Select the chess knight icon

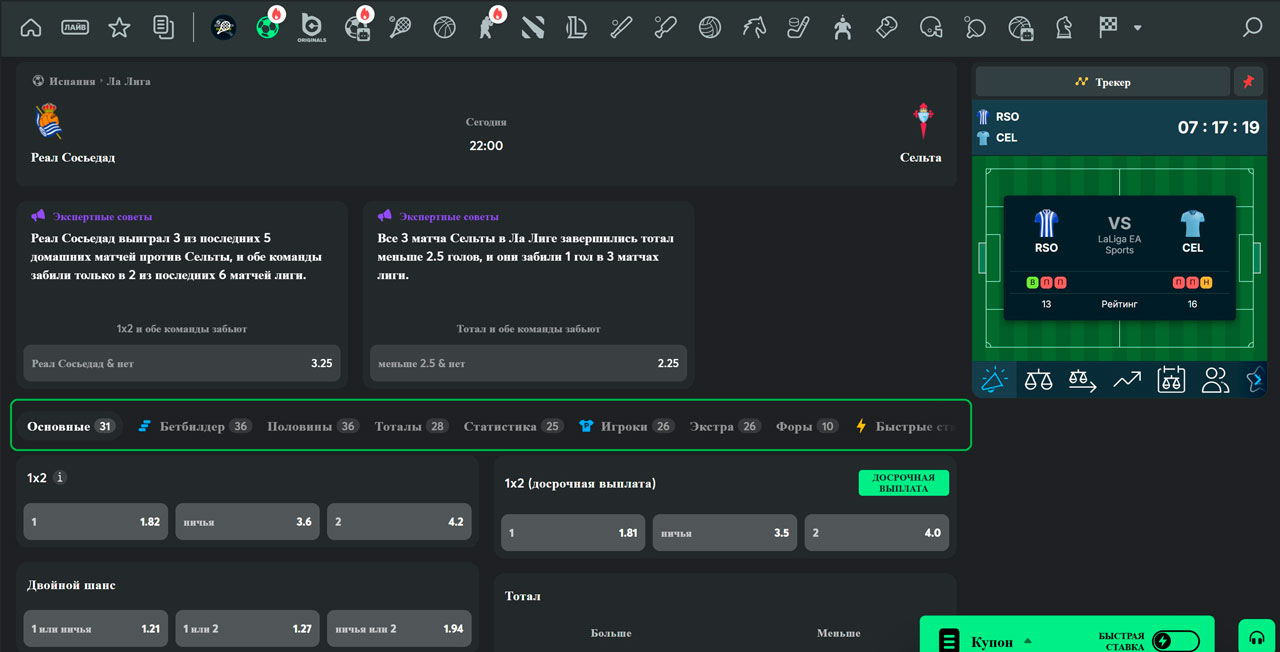[x=1064, y=28]
